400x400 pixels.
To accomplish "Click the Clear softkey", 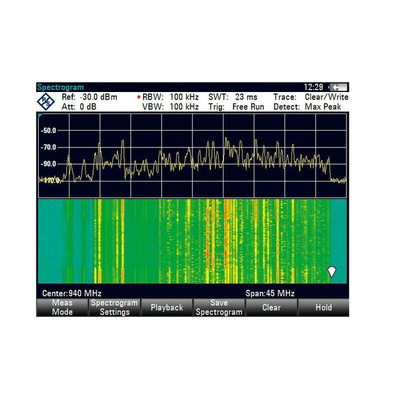I will (271, 307).
